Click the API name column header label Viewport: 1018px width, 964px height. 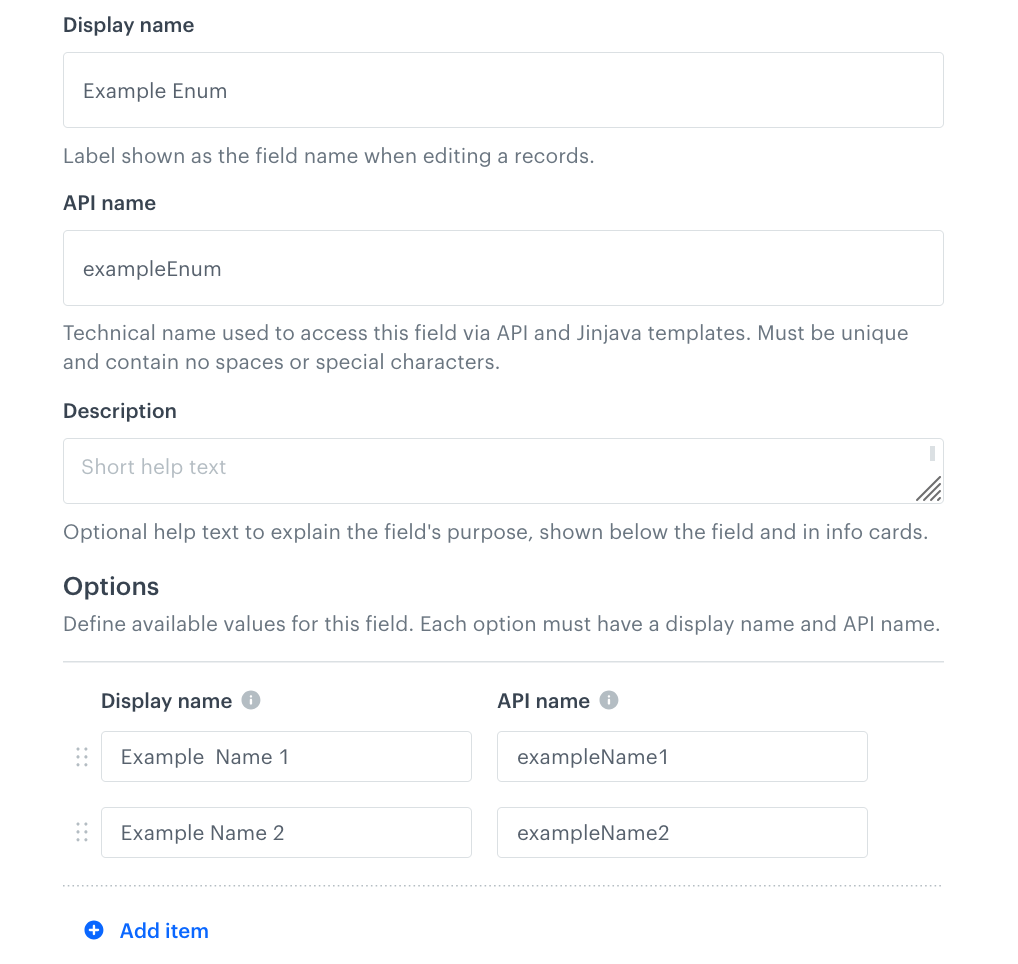coord(546,700)
